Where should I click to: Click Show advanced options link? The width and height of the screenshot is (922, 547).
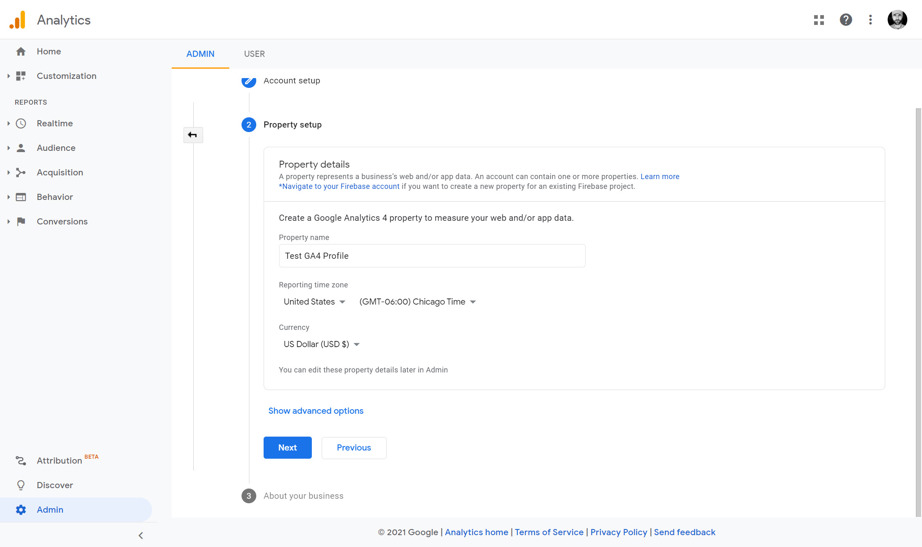(315, 411)
